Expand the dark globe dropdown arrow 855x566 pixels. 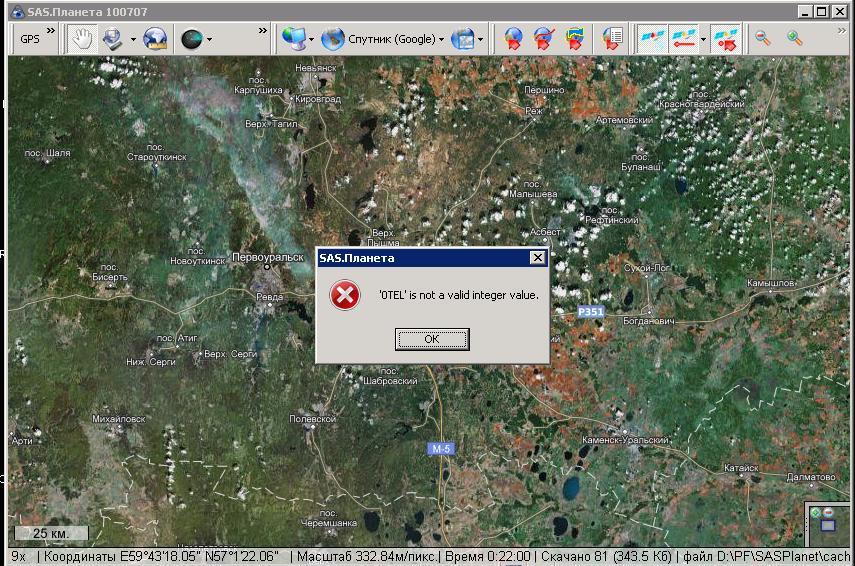pos(209,40)
